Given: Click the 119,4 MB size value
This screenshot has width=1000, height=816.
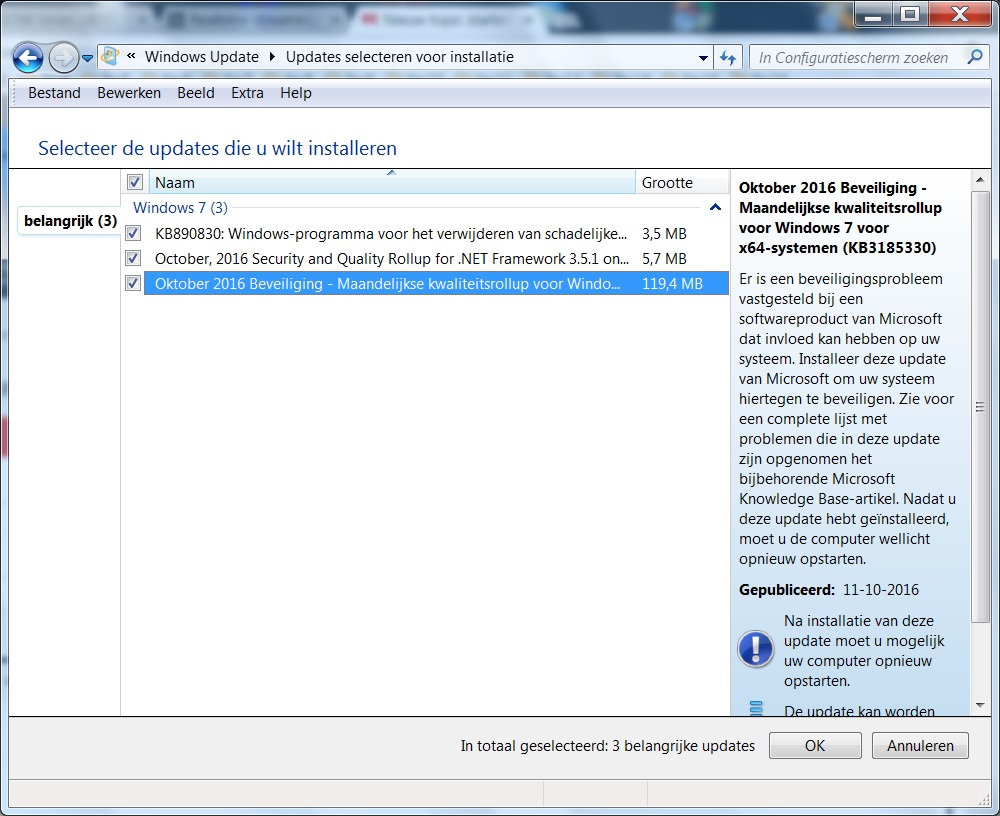Looking at the screenshot, I should (x=672, y=284).
